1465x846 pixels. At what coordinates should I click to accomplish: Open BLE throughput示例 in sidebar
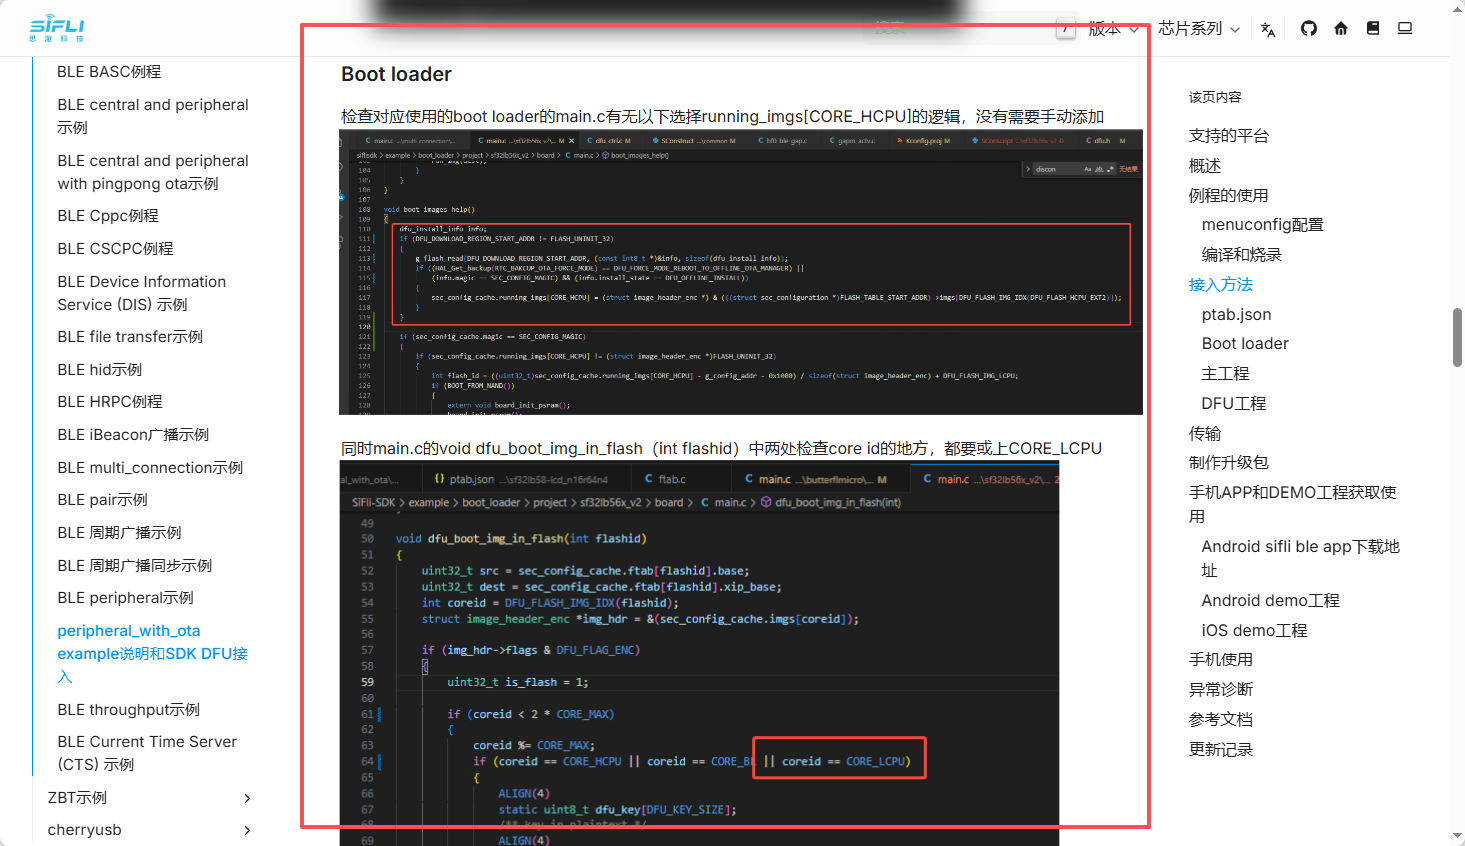pos(129,710)
